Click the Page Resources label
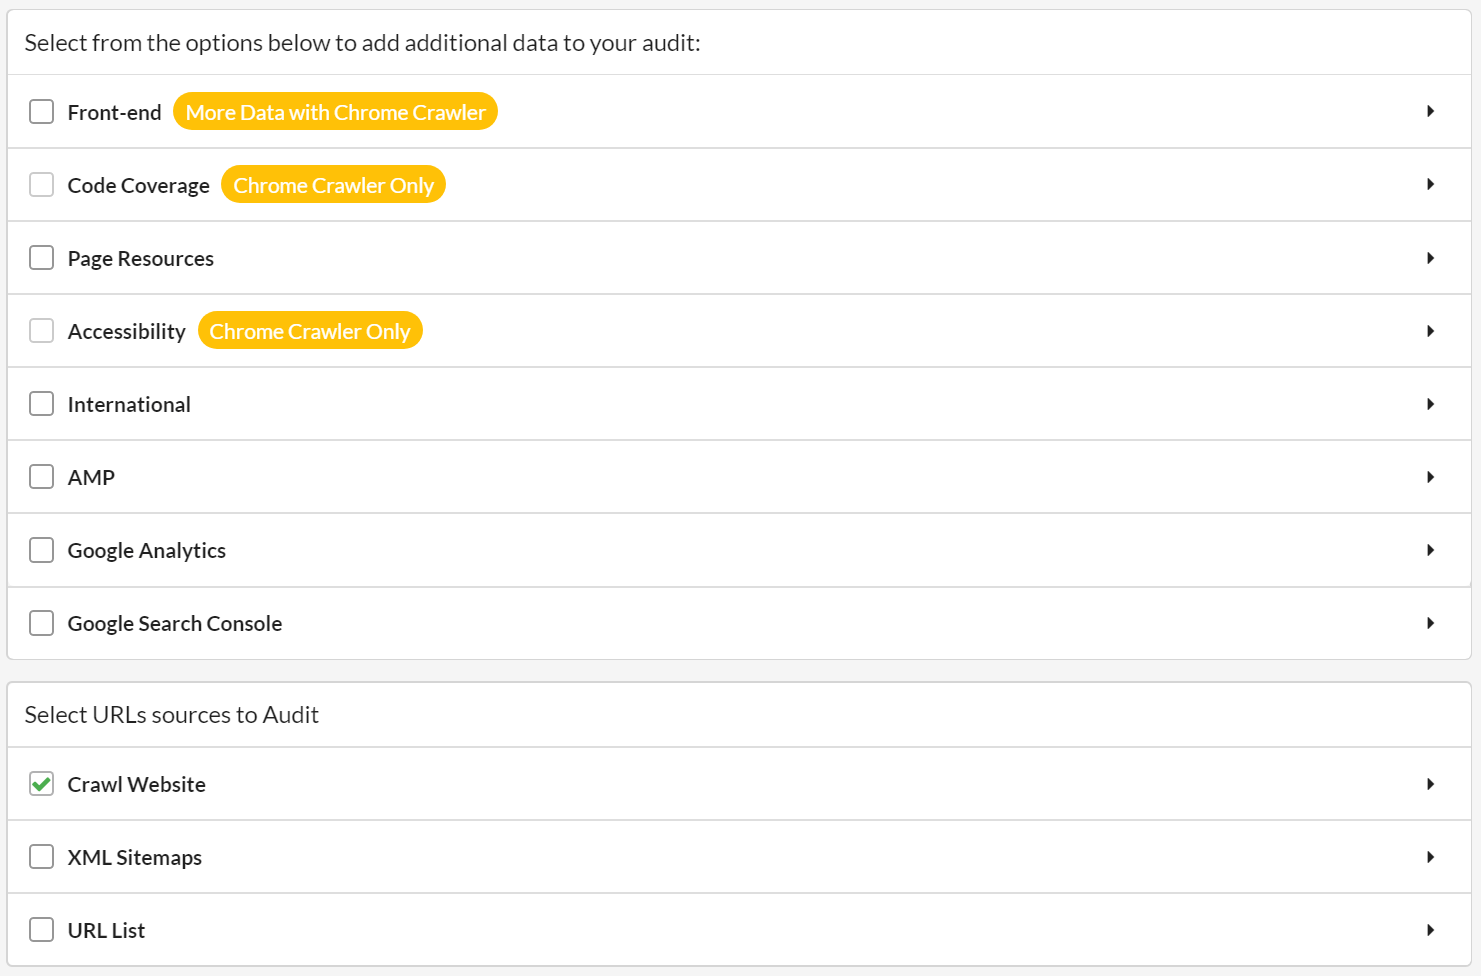This screenshot has height=976, width=1481. click(140, 258)
